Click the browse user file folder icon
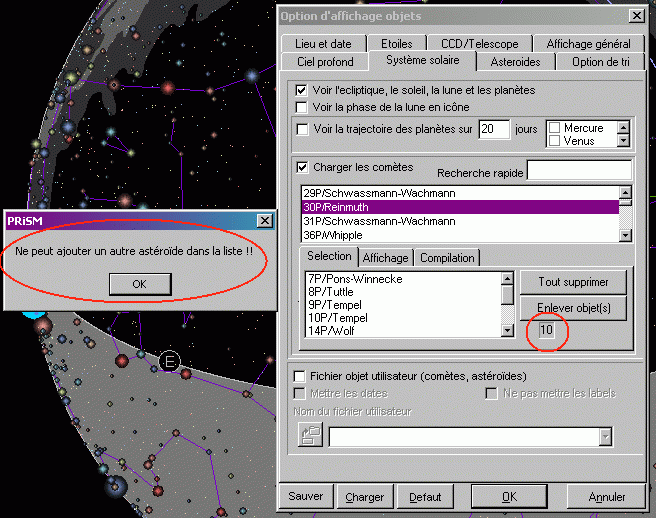Viewport: 656px width, 518px height. [x=311, y=435]
